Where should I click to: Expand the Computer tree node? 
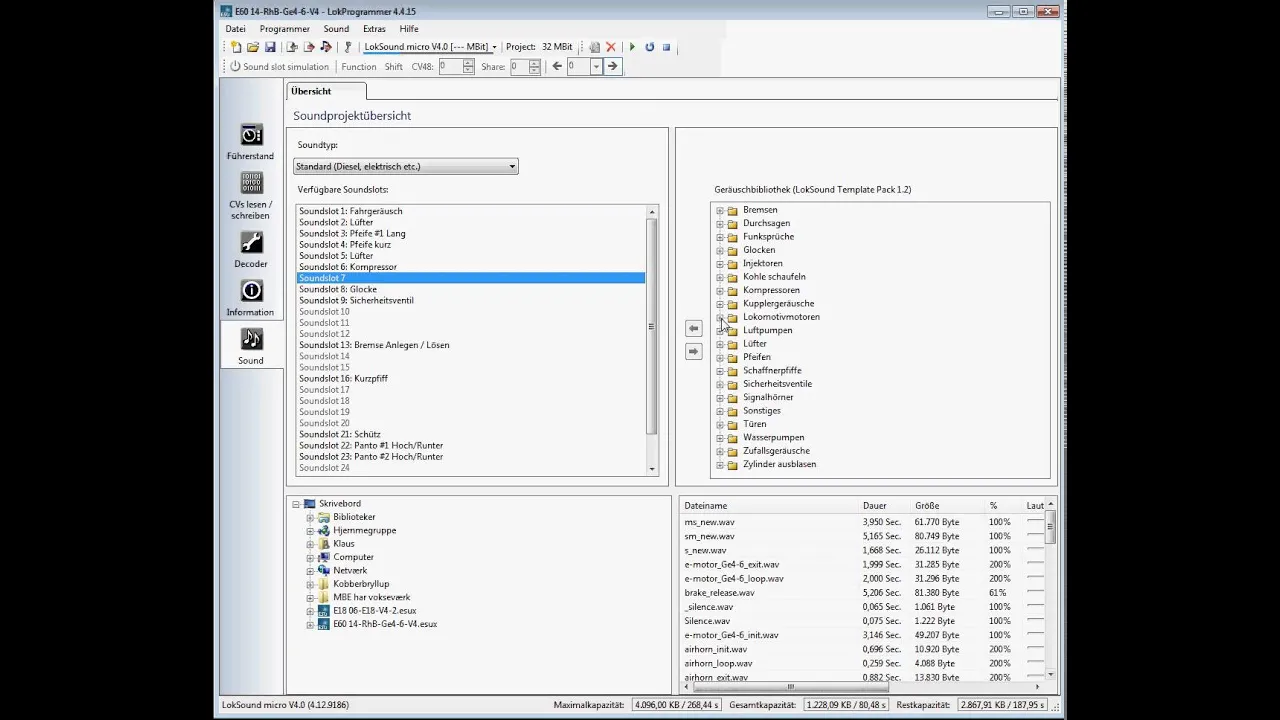pyautogui.click(x=310, y=557)
